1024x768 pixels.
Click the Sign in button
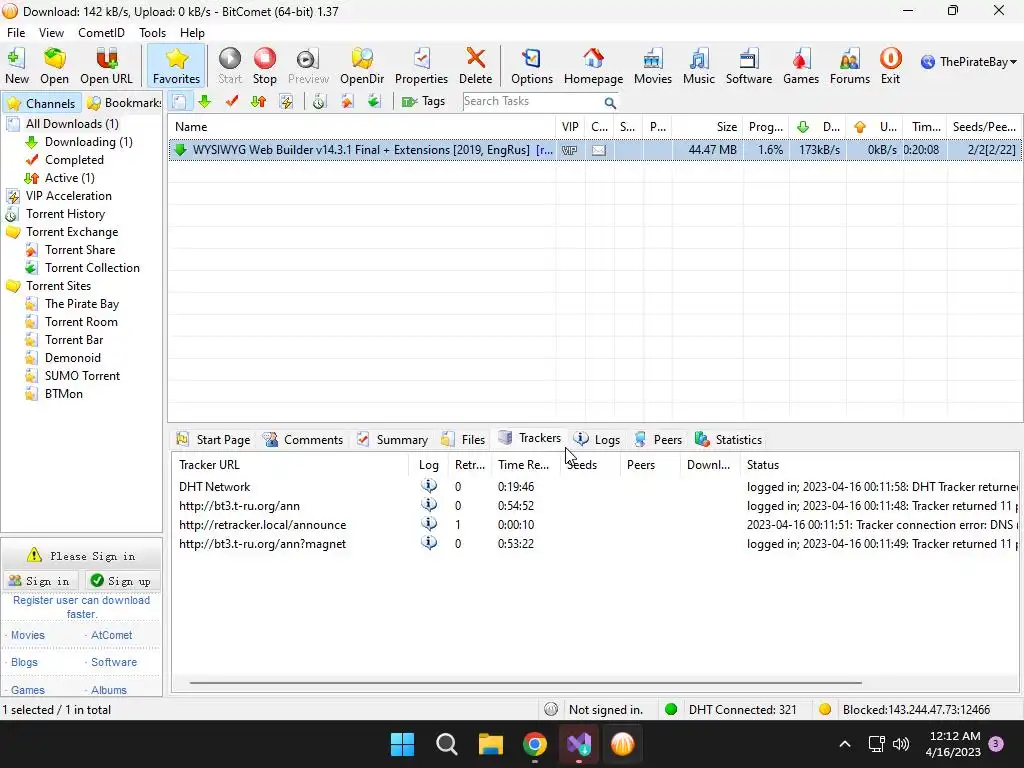tap(40, 581)
